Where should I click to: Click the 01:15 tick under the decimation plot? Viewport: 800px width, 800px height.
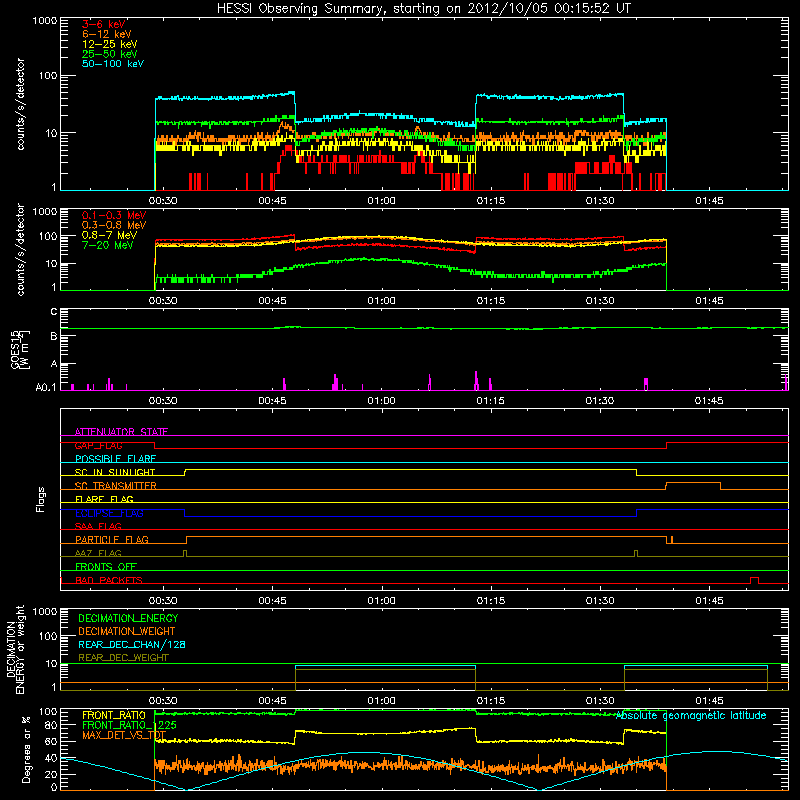(490, 701)
